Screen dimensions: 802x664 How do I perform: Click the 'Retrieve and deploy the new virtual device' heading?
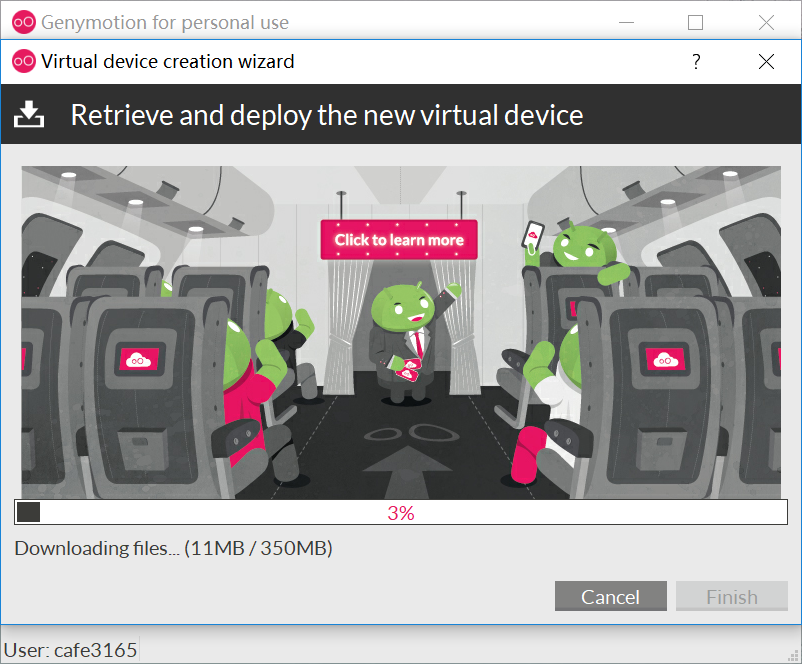click(327, 115)
